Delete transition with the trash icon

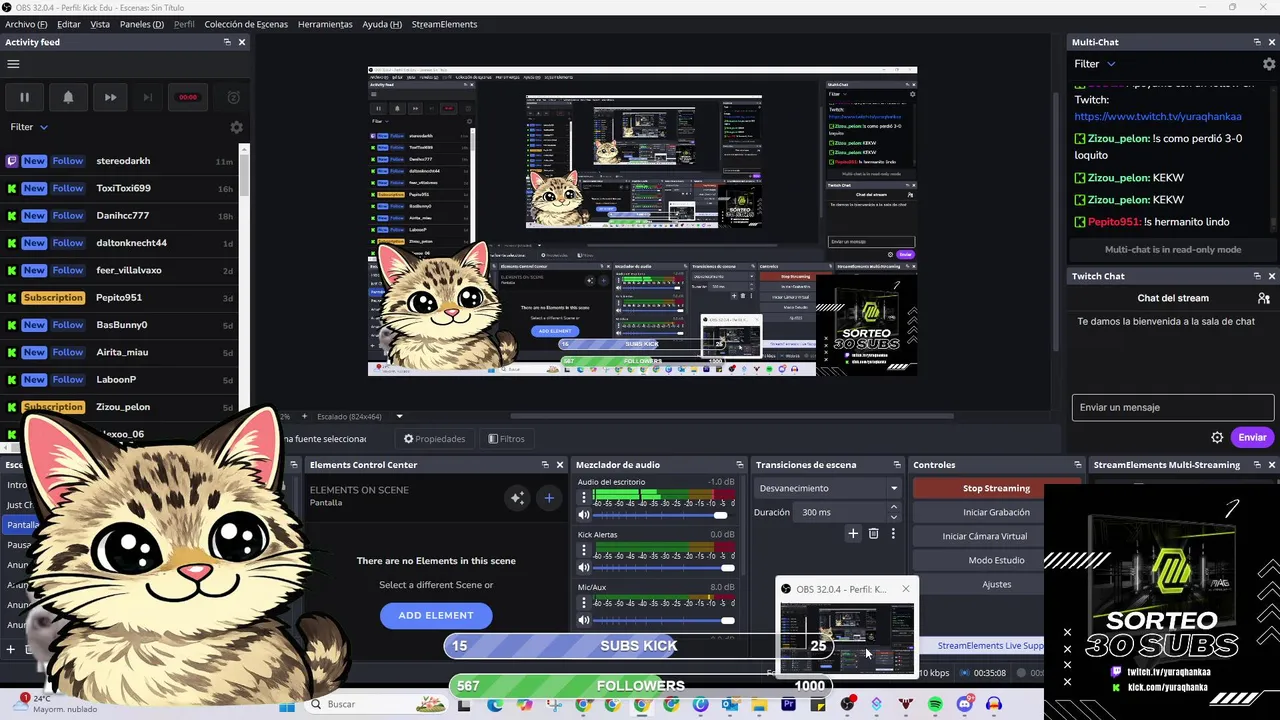pos(873,534)
